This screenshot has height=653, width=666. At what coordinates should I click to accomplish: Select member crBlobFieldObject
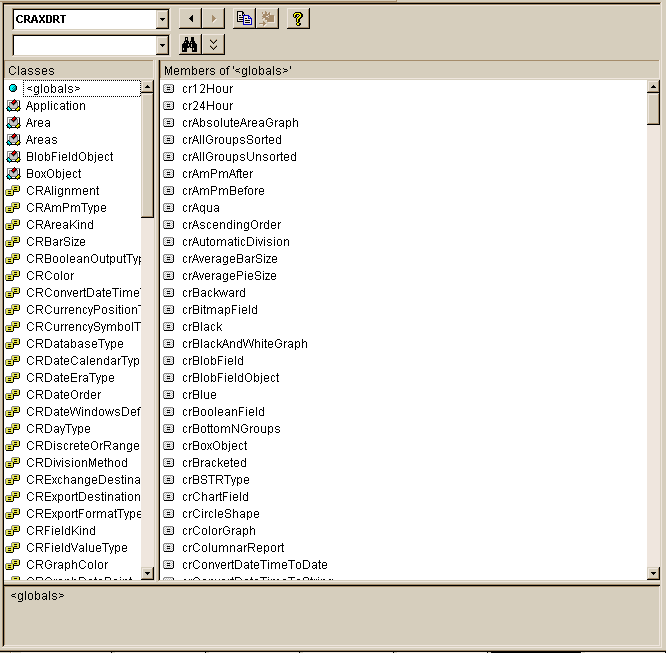pyautogui.click(x=231, y=378)
